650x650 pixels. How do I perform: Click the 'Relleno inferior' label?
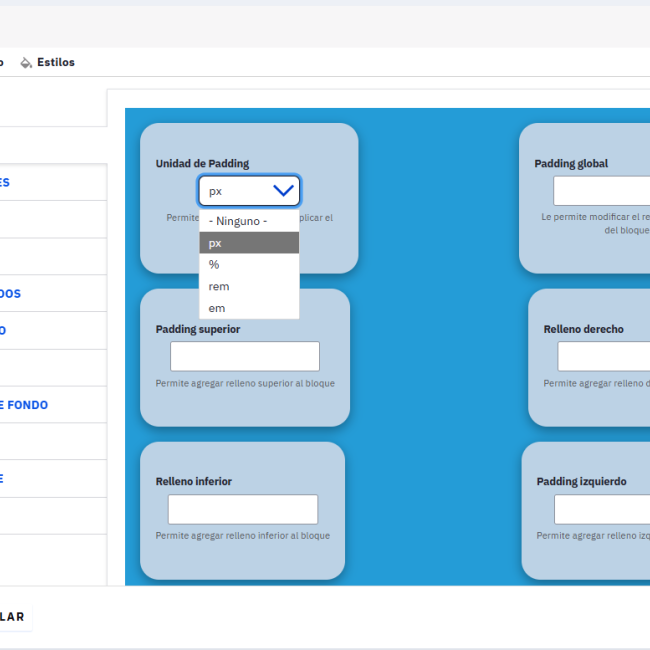coord(194,481)
